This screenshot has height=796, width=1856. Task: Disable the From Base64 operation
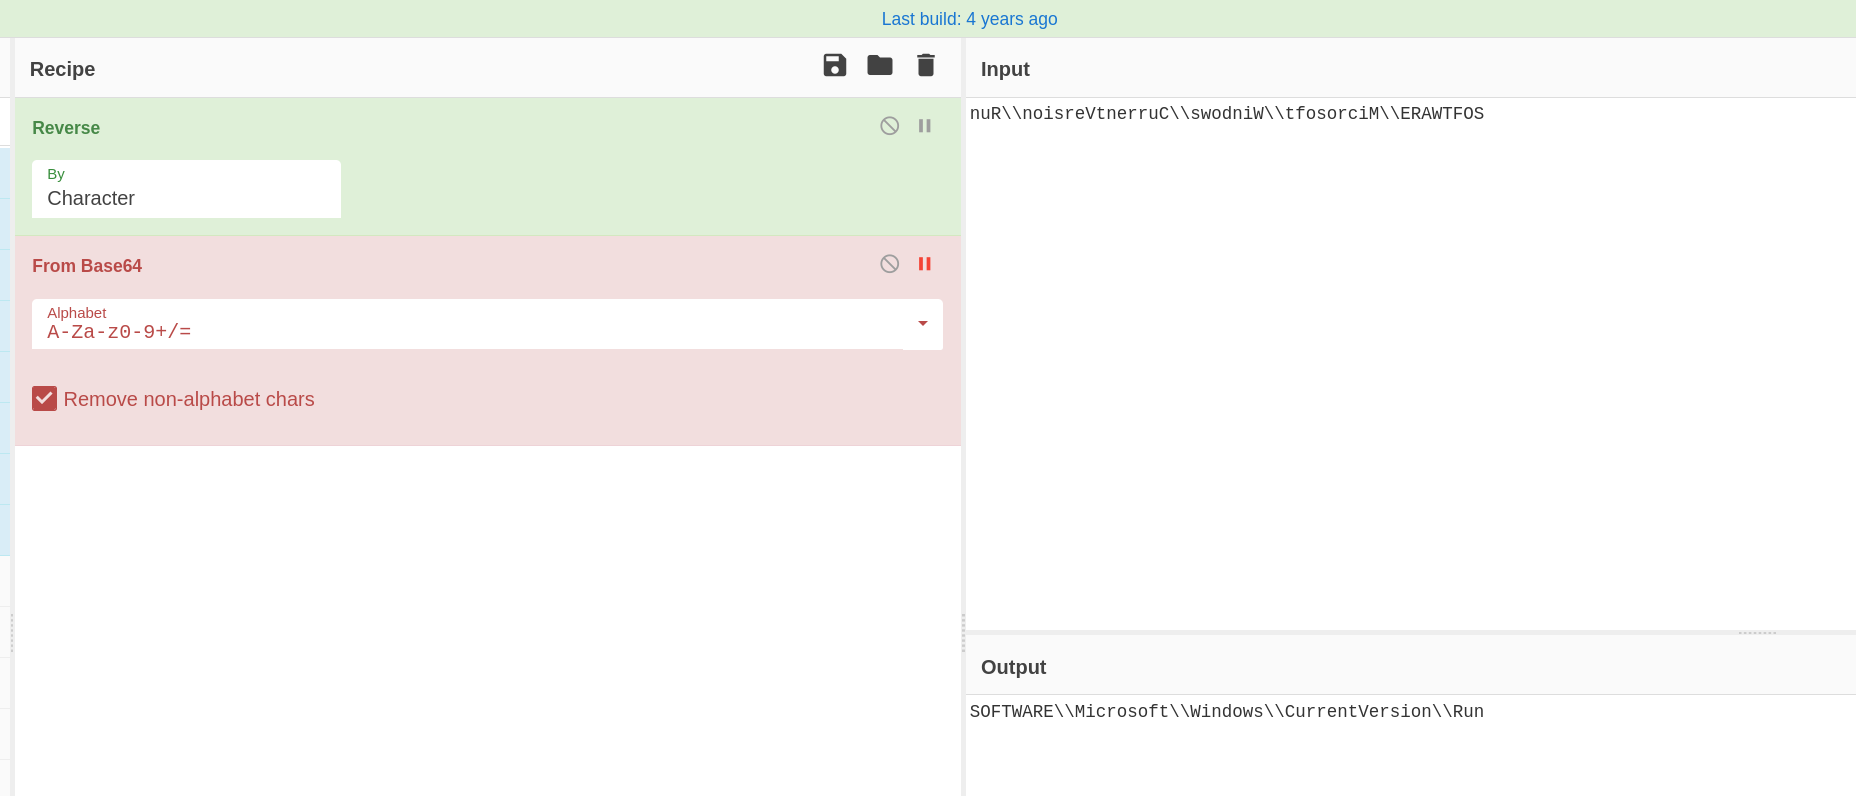[889, 264]
